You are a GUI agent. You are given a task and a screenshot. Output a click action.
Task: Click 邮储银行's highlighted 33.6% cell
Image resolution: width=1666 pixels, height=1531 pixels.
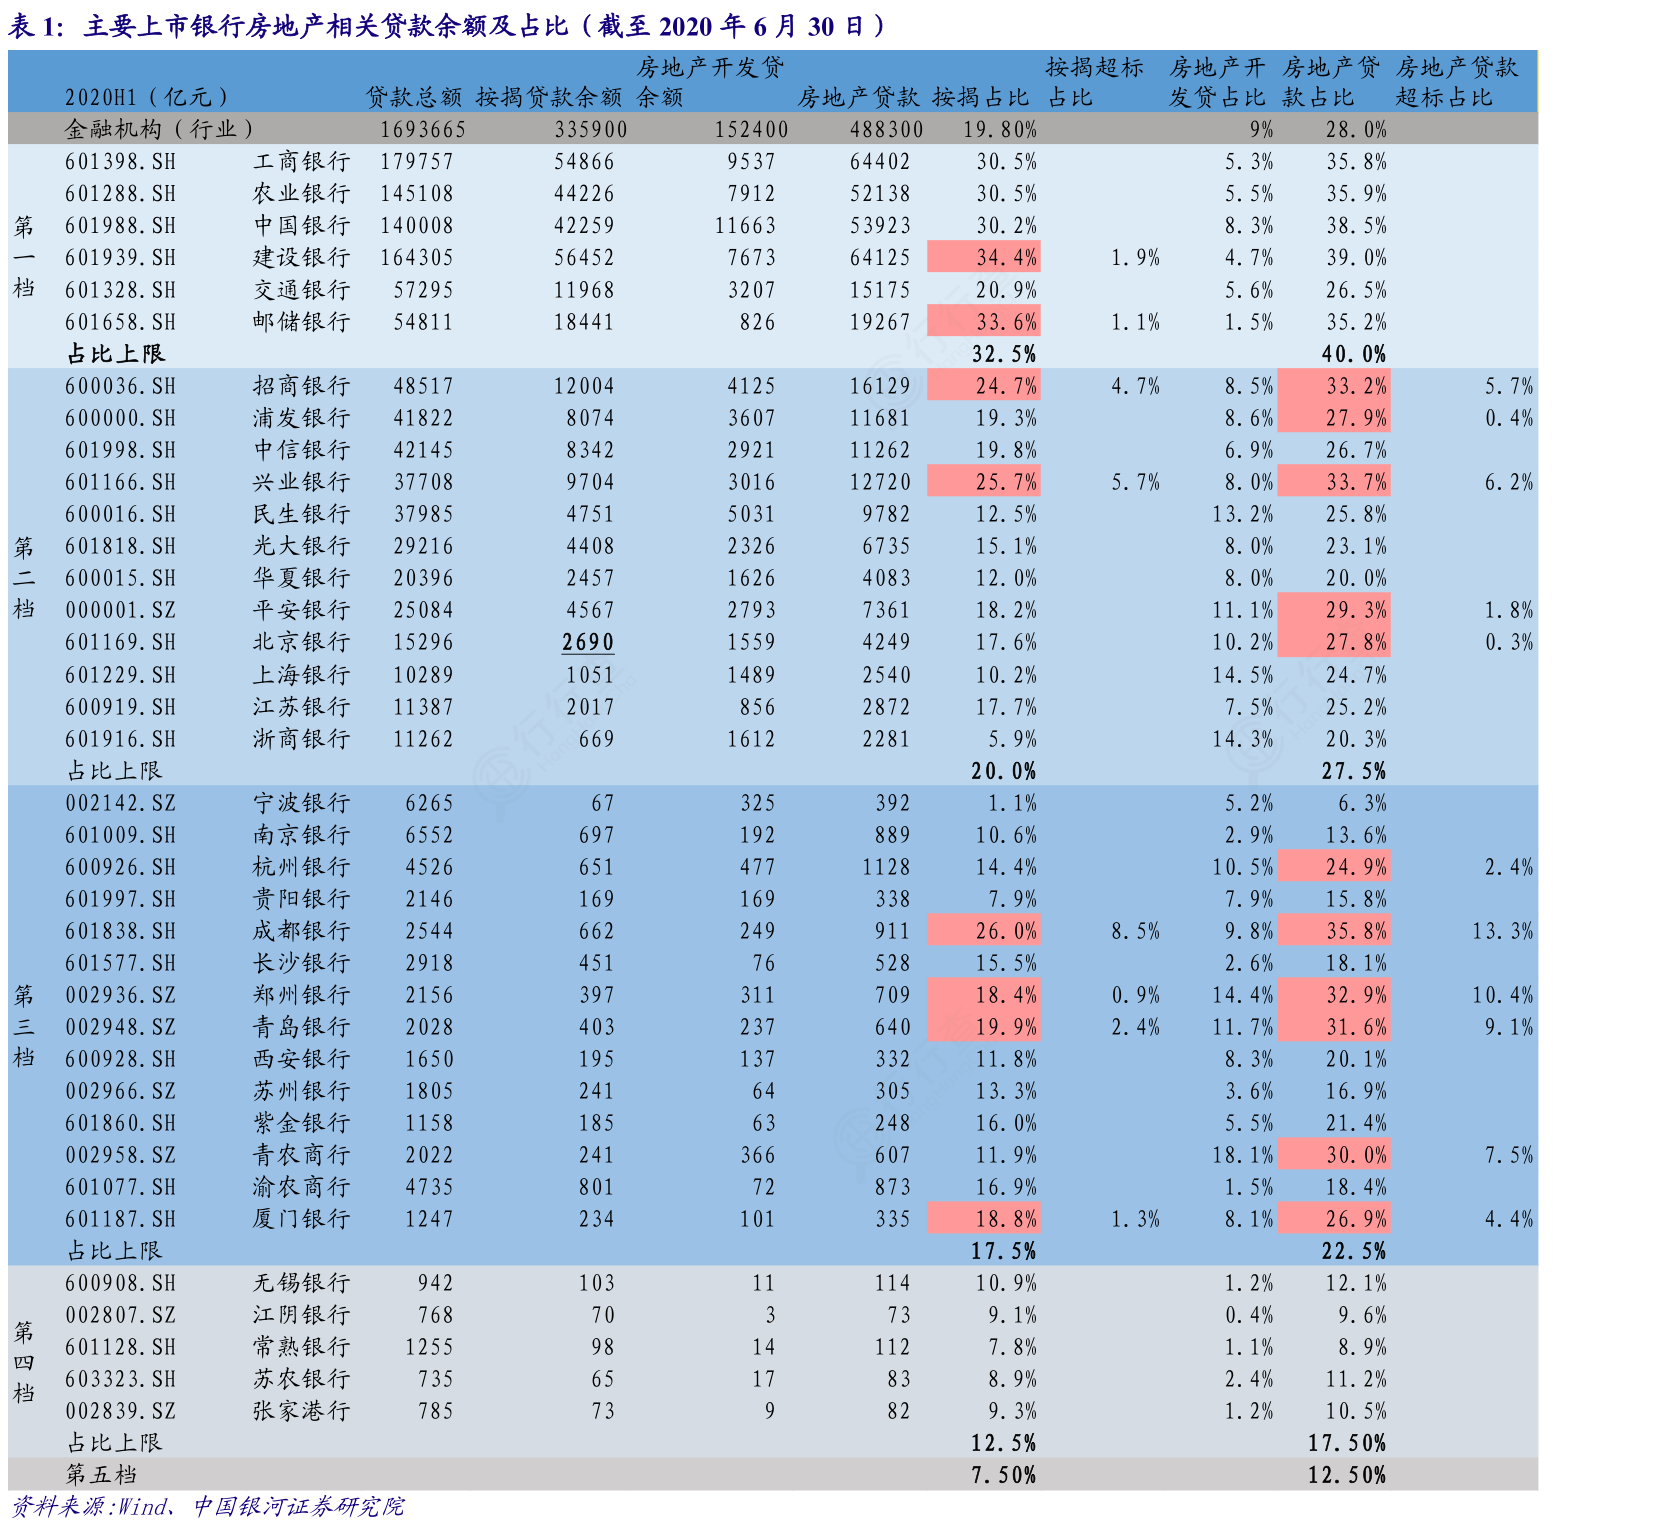pos(984,322)
